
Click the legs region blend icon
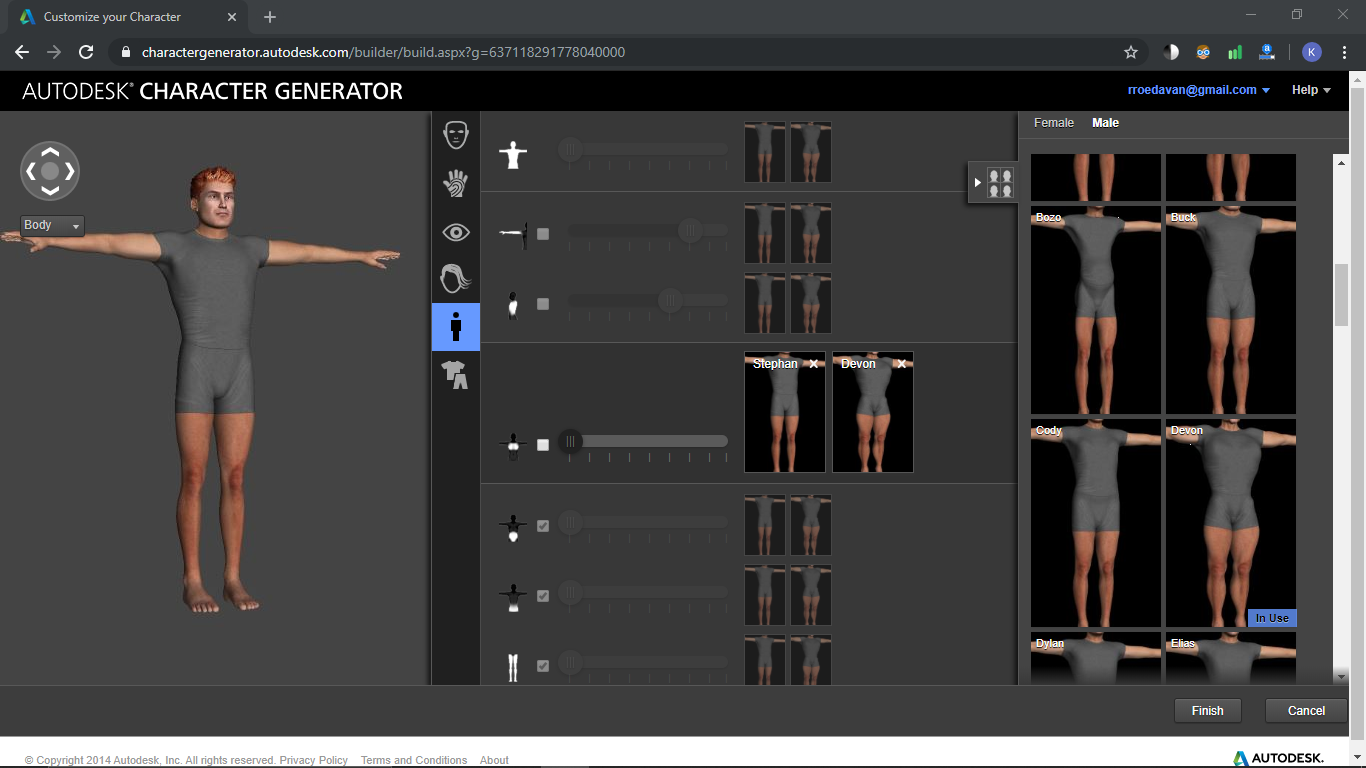click(513, 667)
